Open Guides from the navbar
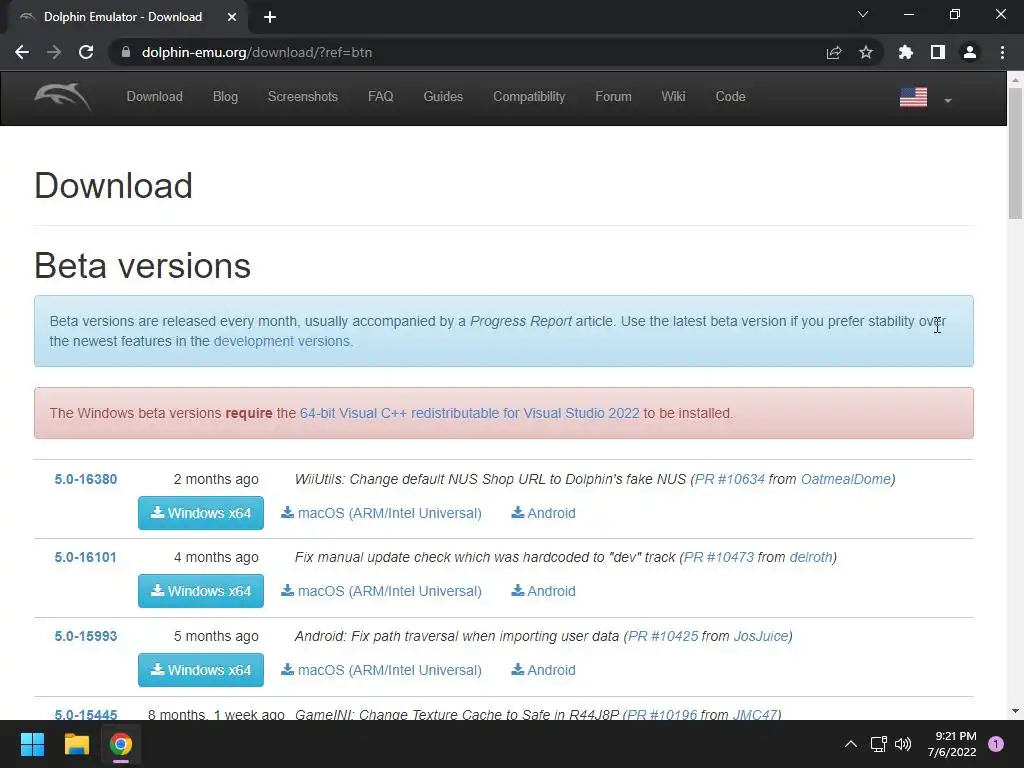This screenshot has width=1024, height=768. 443,97
